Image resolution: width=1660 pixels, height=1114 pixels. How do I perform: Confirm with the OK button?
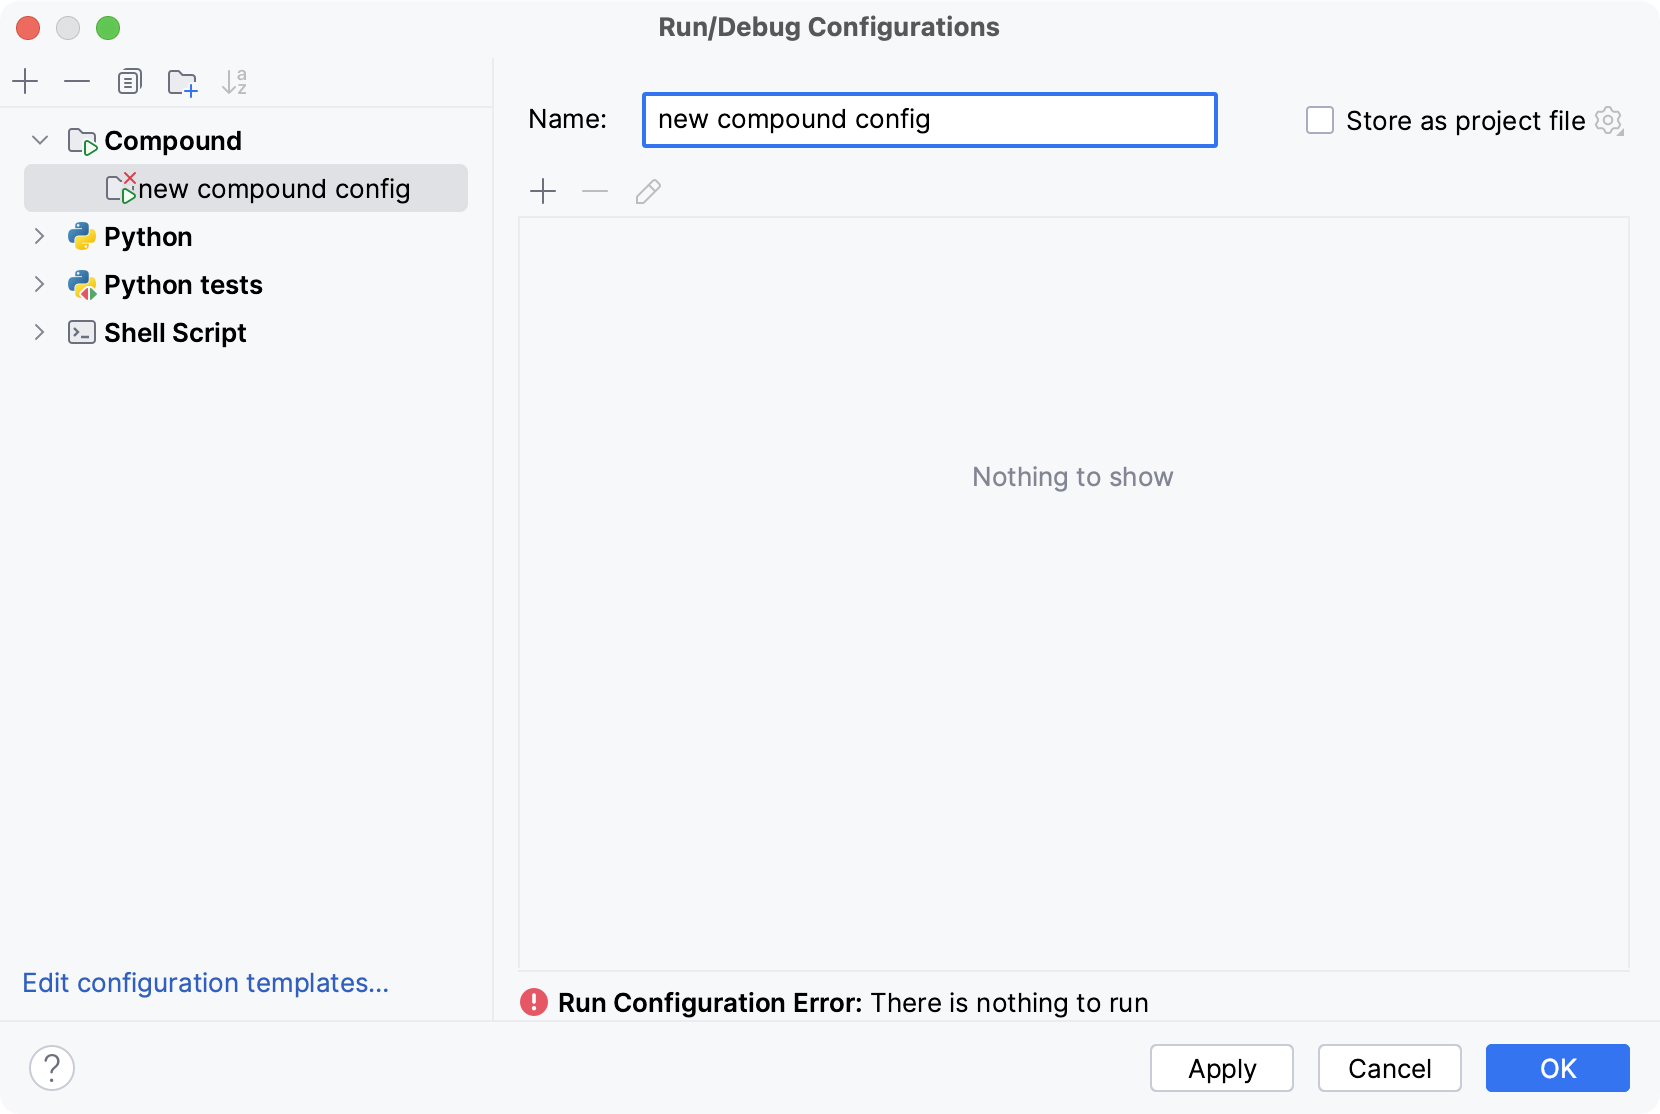(x=1556, y=1068)
